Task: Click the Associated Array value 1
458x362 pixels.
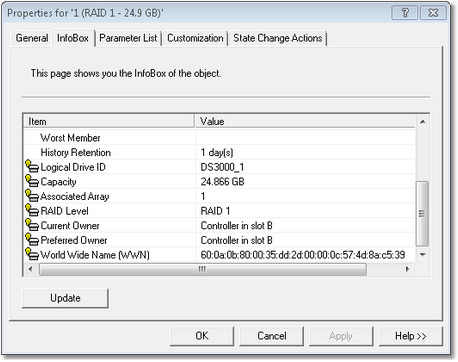Action: pyautogui.click(x=203, y=196)
